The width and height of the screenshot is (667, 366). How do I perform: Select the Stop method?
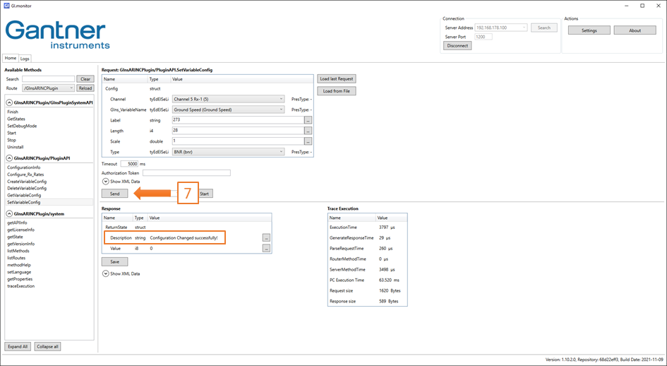[11, 140]
